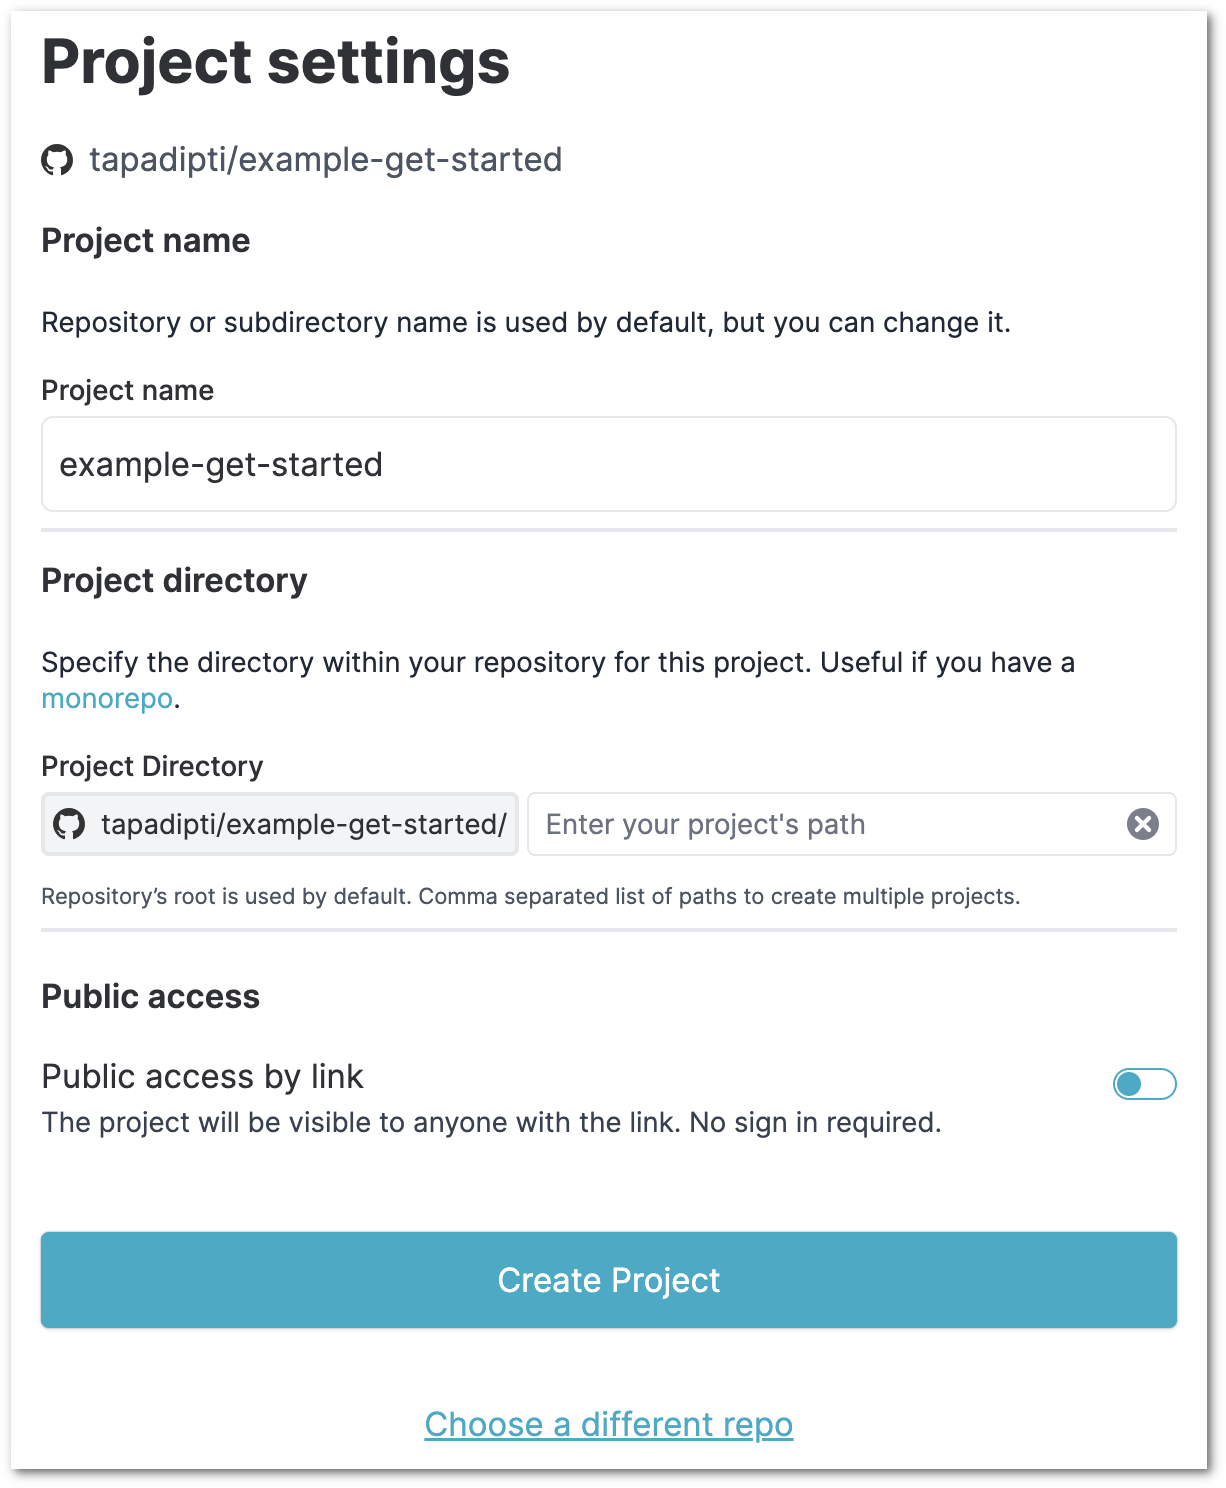1226x1488 pixels.
Task: Open the monorepo link
Action: pos(107,698)
